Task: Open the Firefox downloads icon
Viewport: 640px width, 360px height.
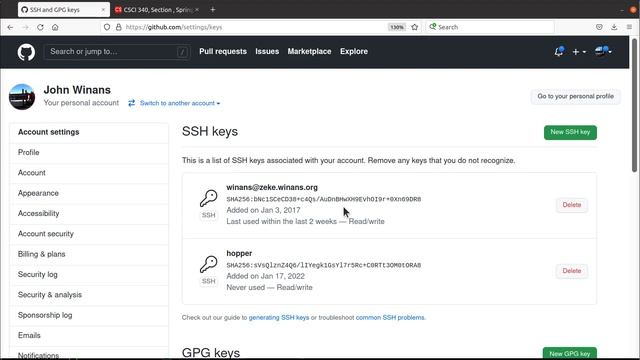Action: click(614, 27)
